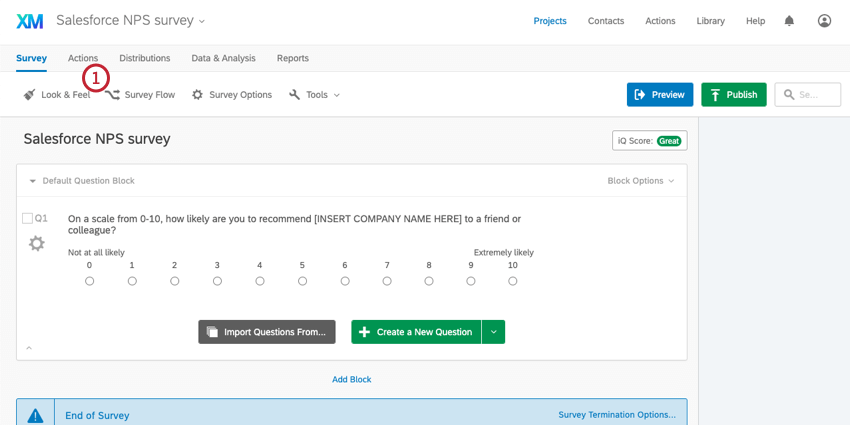Select rating 3 radio button
This screenshot has width=850, height=425.
click(x=217, y=281)
